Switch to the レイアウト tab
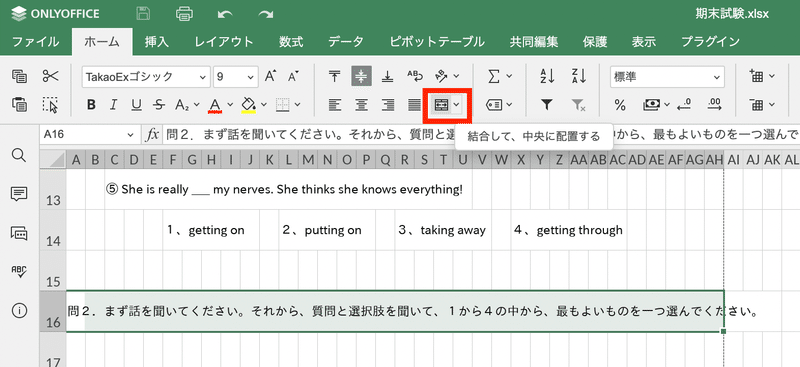Screen dimensions: 800x367 click(x=224, y=41)
